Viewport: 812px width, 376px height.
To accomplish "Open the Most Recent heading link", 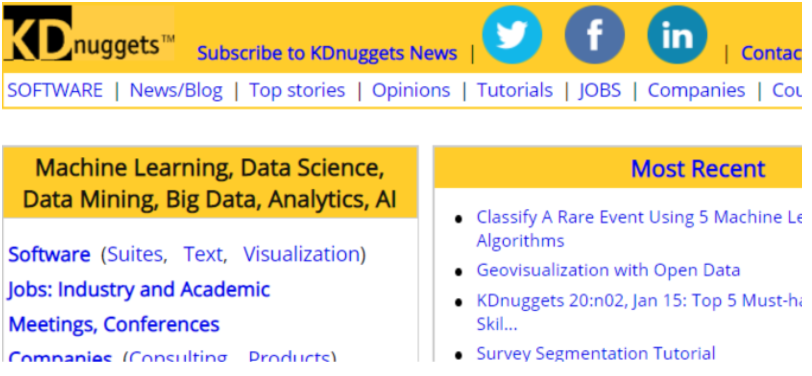I will (698, 169).
